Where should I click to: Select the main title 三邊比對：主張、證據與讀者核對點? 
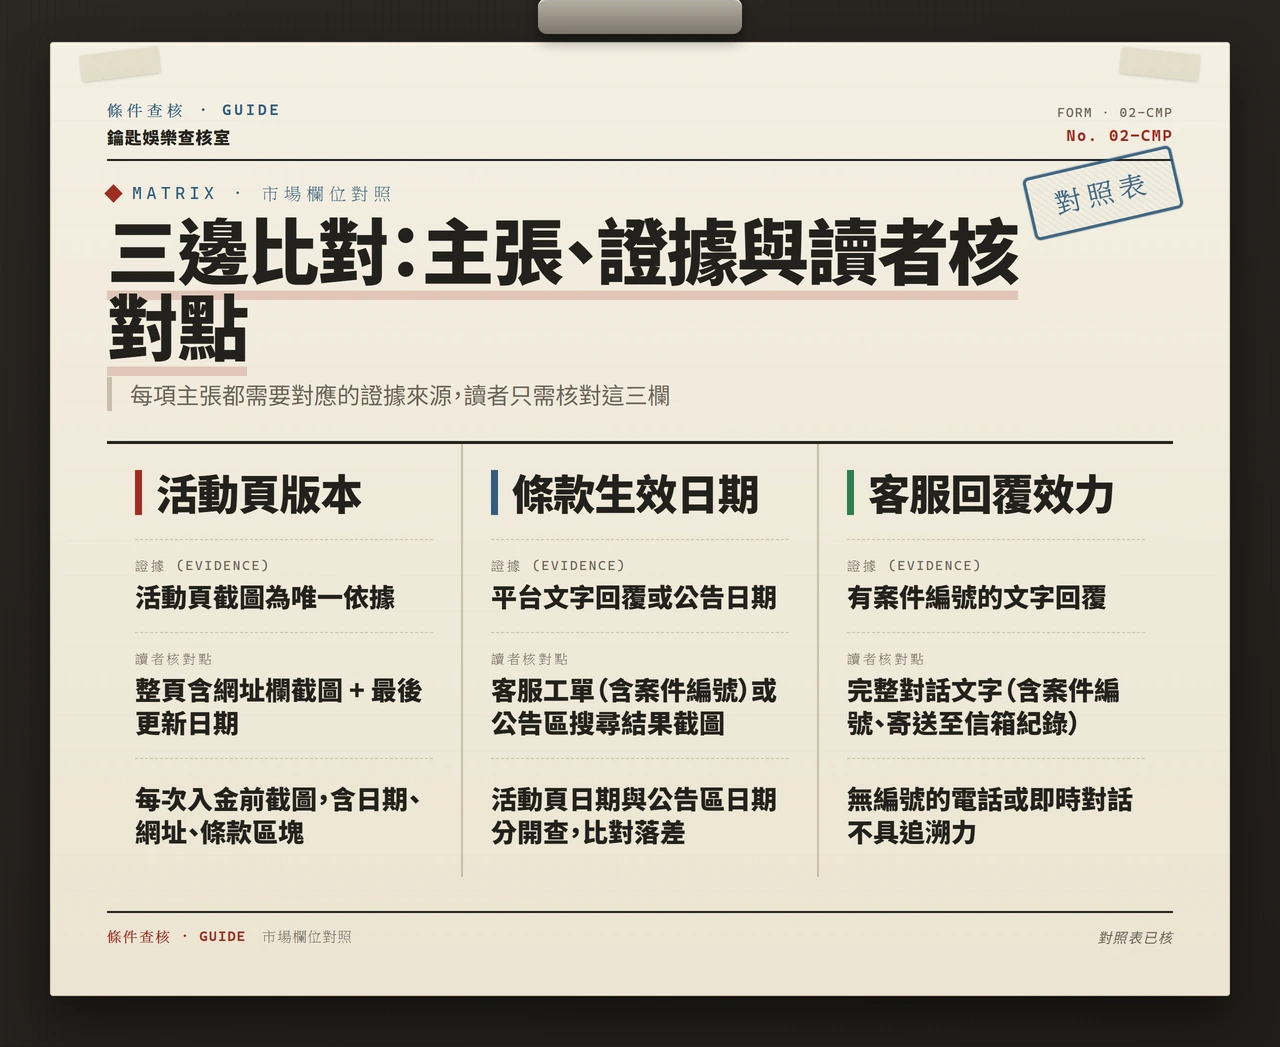coord(563,291)
